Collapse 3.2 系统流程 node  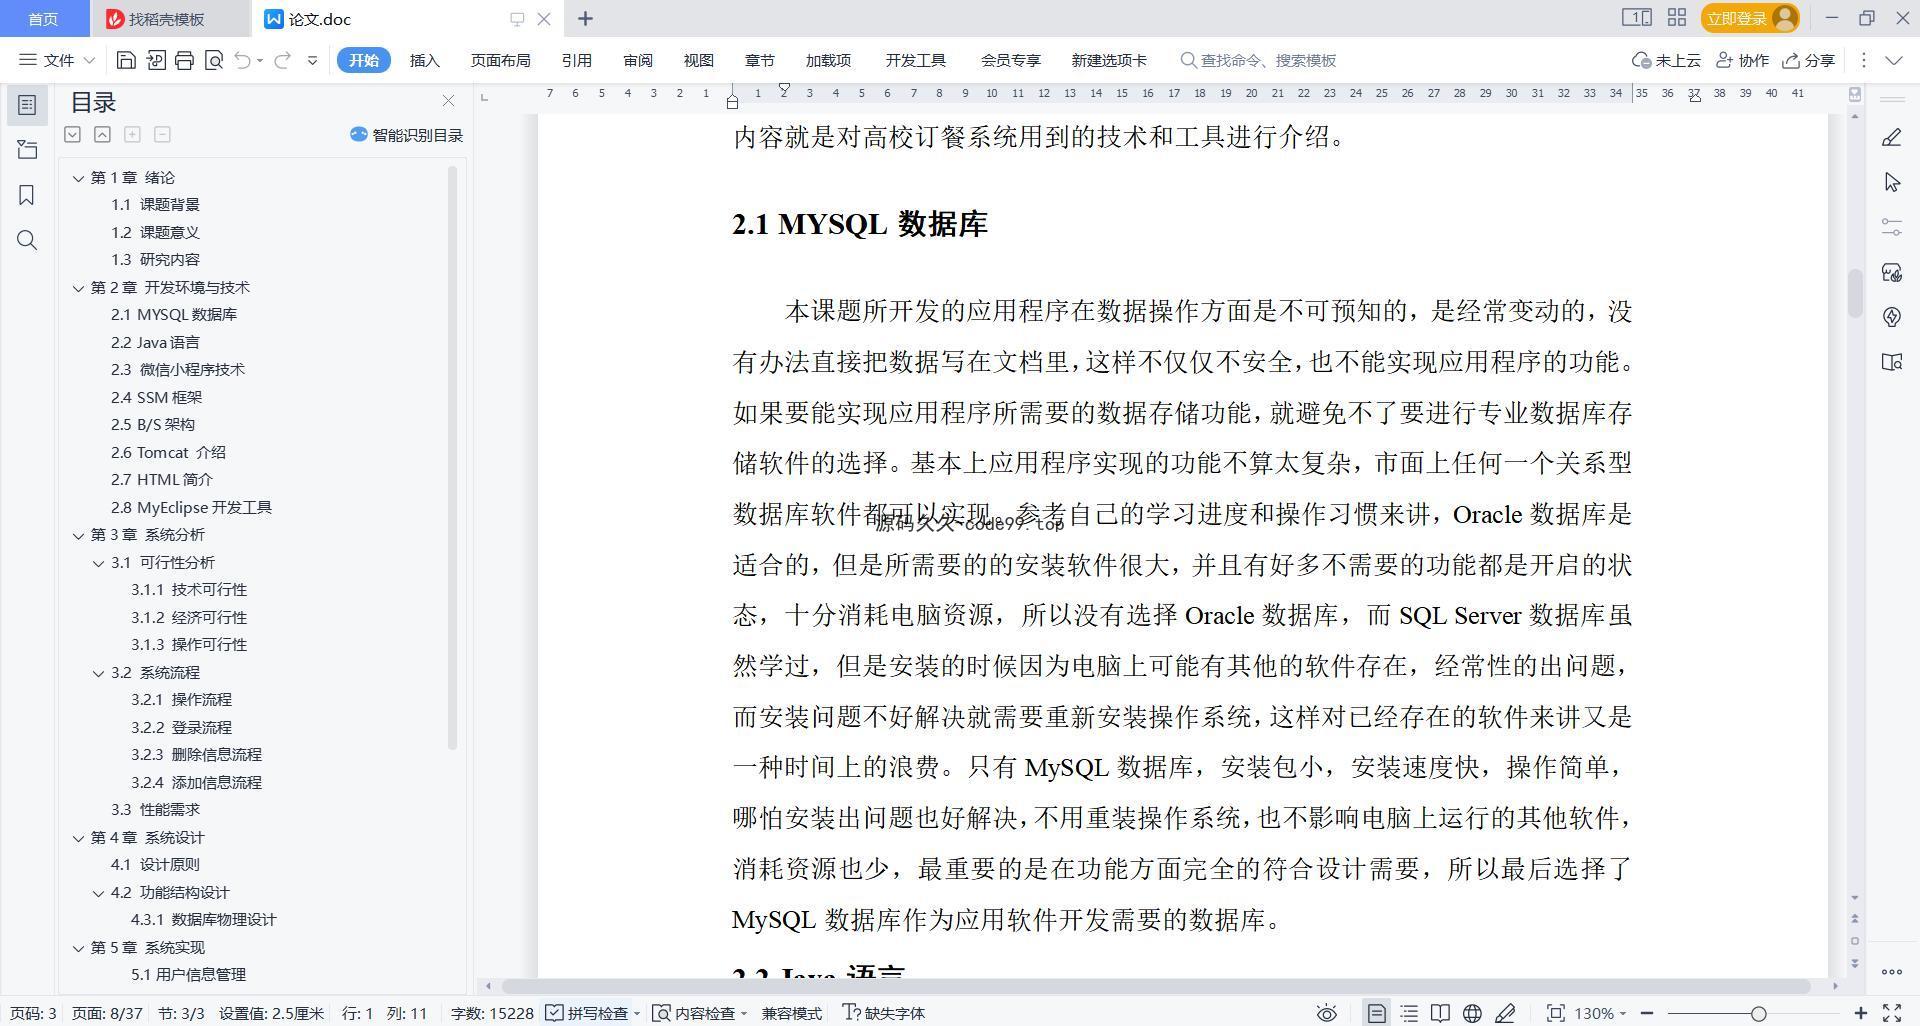tap(98, 673)
